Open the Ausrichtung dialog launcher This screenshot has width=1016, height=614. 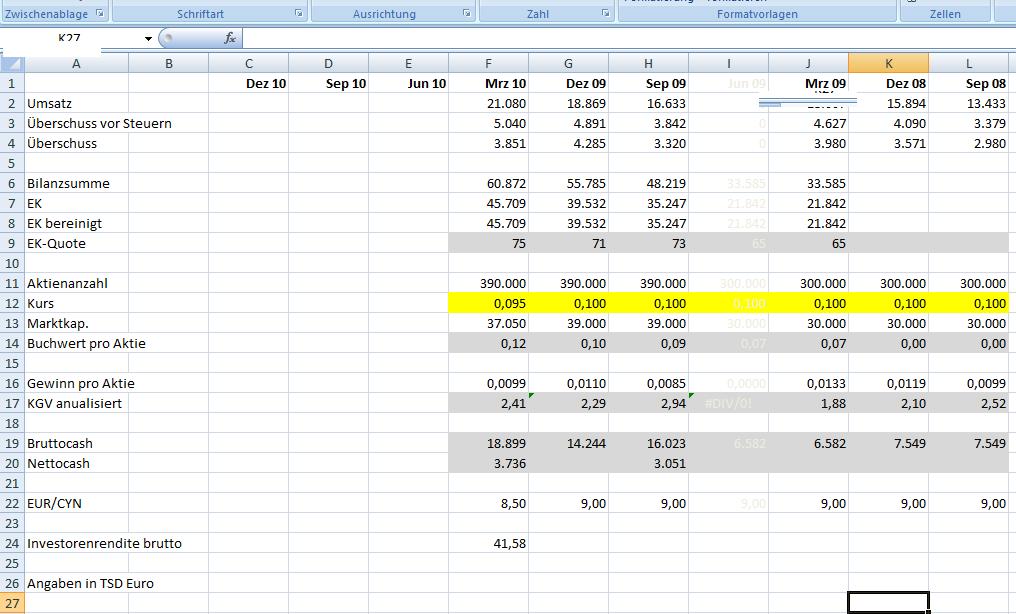[x=467, y=14]
